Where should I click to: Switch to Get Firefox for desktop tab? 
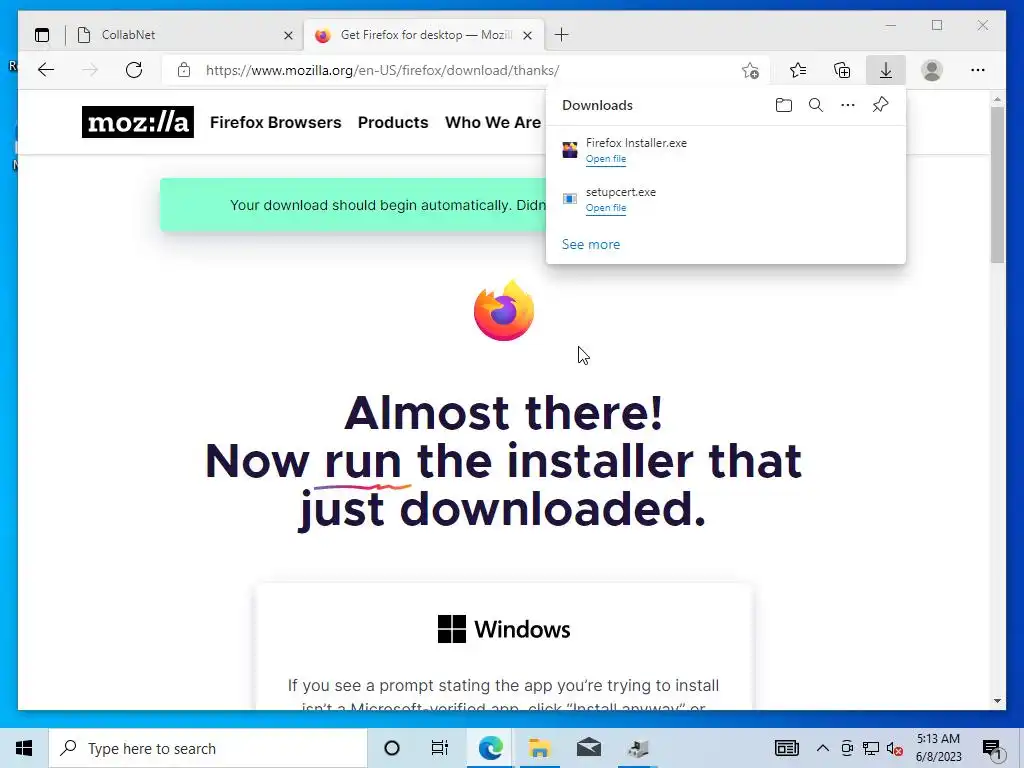(424, 35)
